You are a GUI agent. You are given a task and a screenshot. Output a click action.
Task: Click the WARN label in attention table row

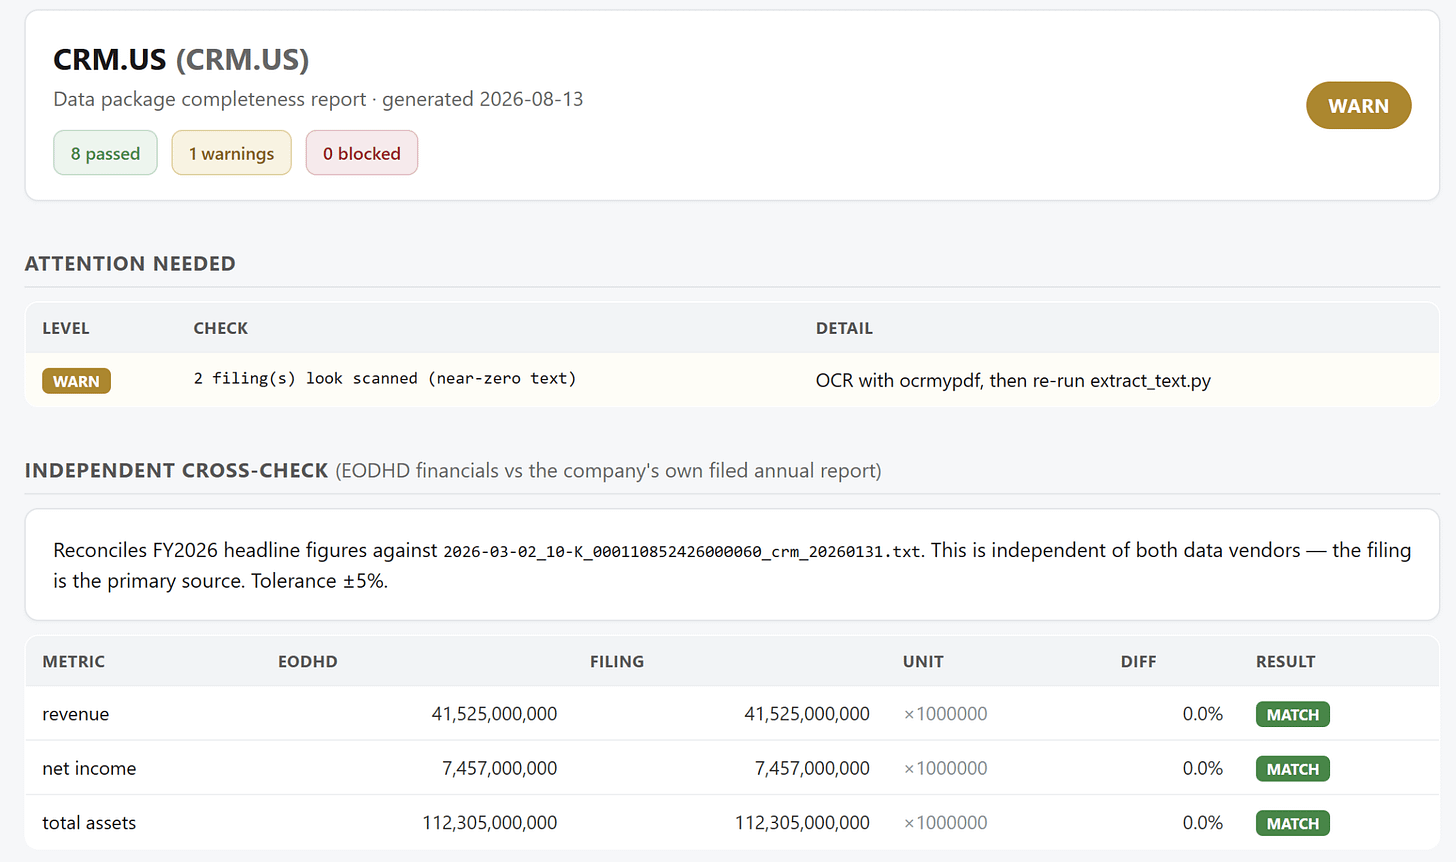pyautogui.click(x=76, y=381)
